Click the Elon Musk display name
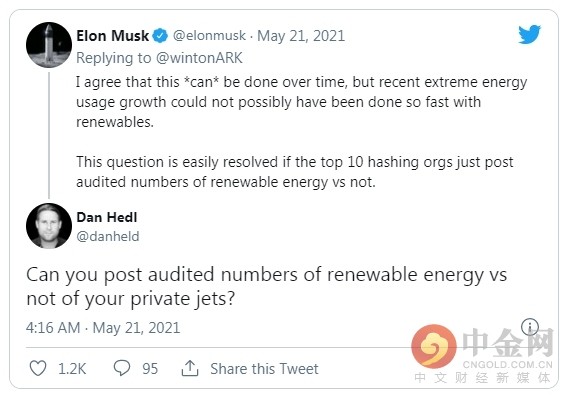Viewport: 568px width, 396px height. coord(113,36)
